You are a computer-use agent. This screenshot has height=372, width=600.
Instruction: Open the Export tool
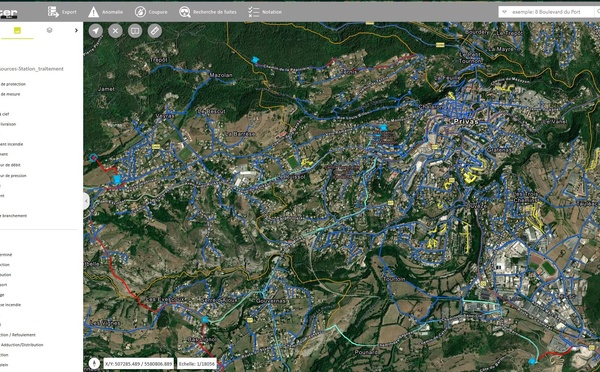coord(62,12)
